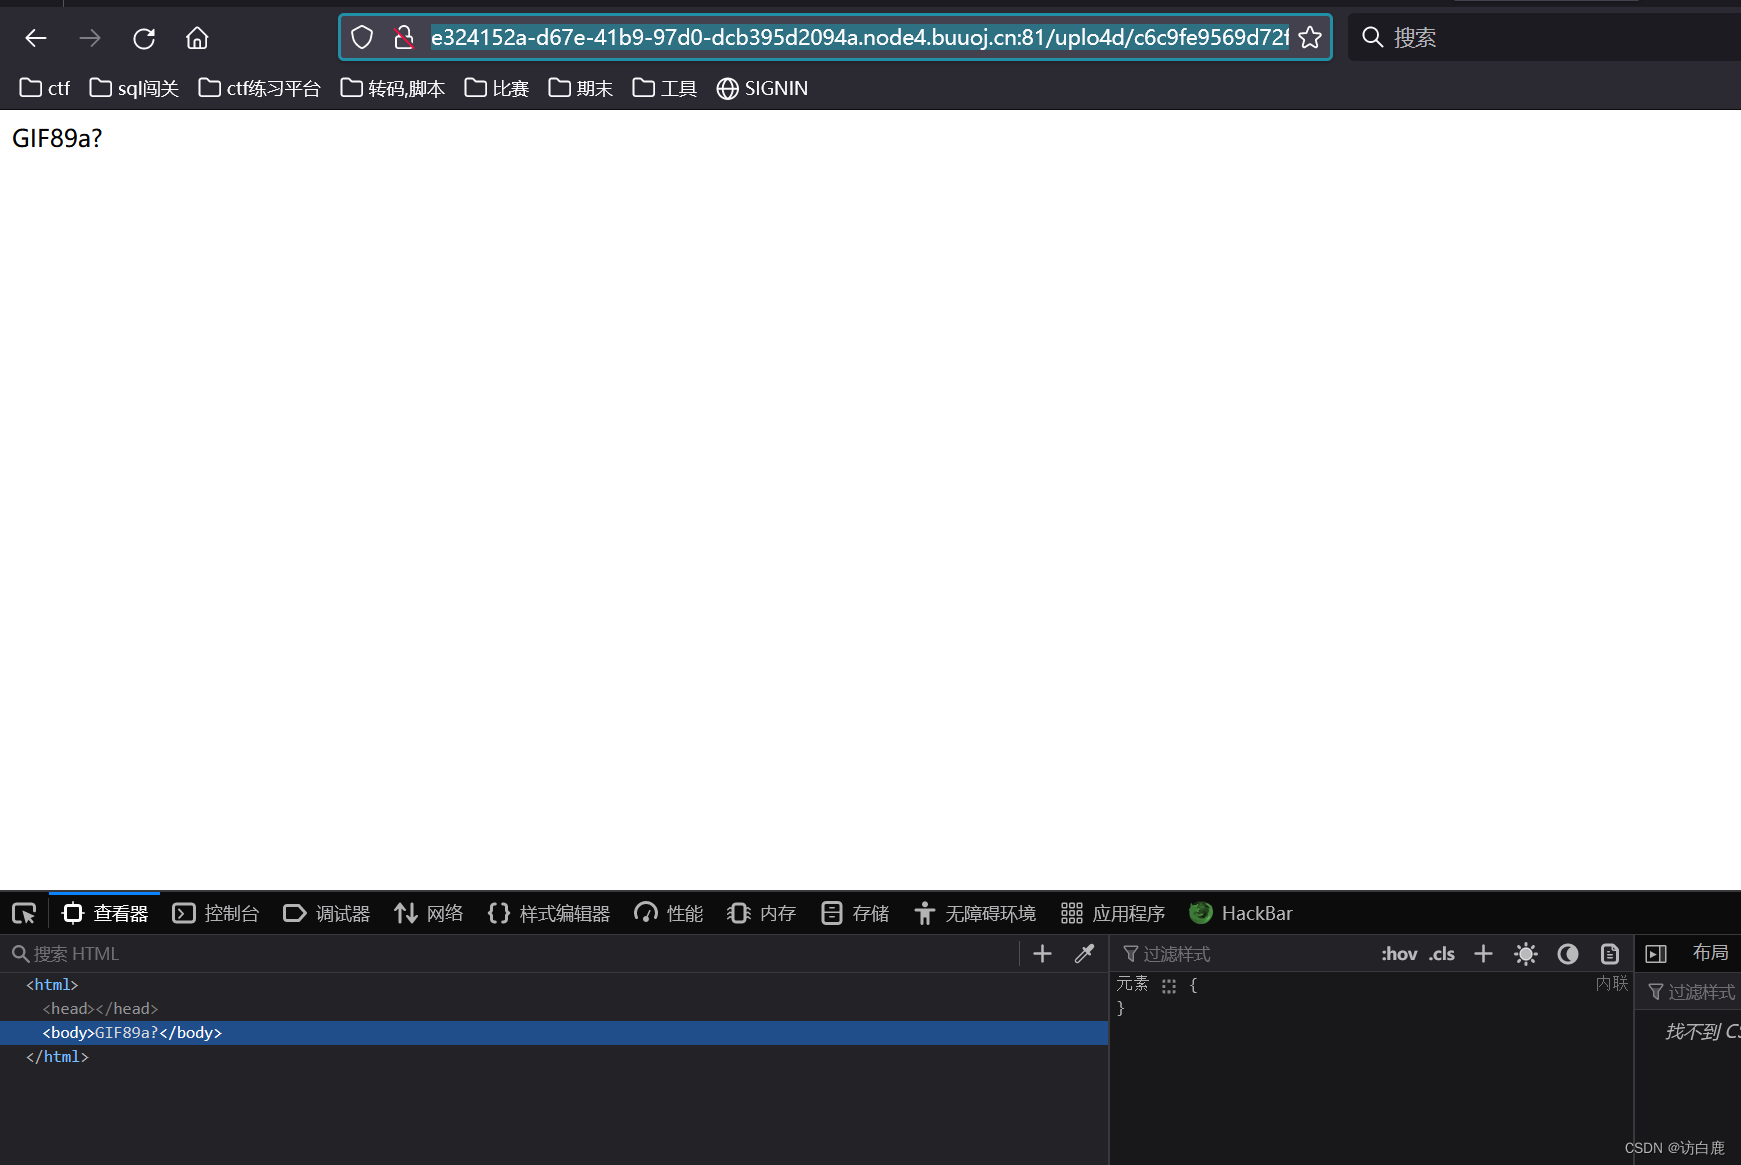Toggle print media emulation icon
1741x1165 pixels.
click(x=1609, y=953)
